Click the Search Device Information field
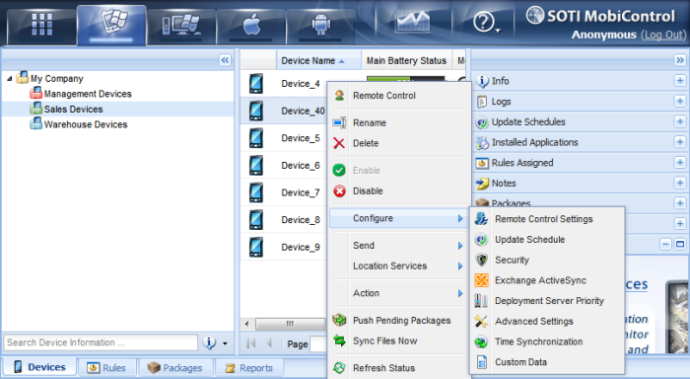The image size is (690, 379). 101,342
